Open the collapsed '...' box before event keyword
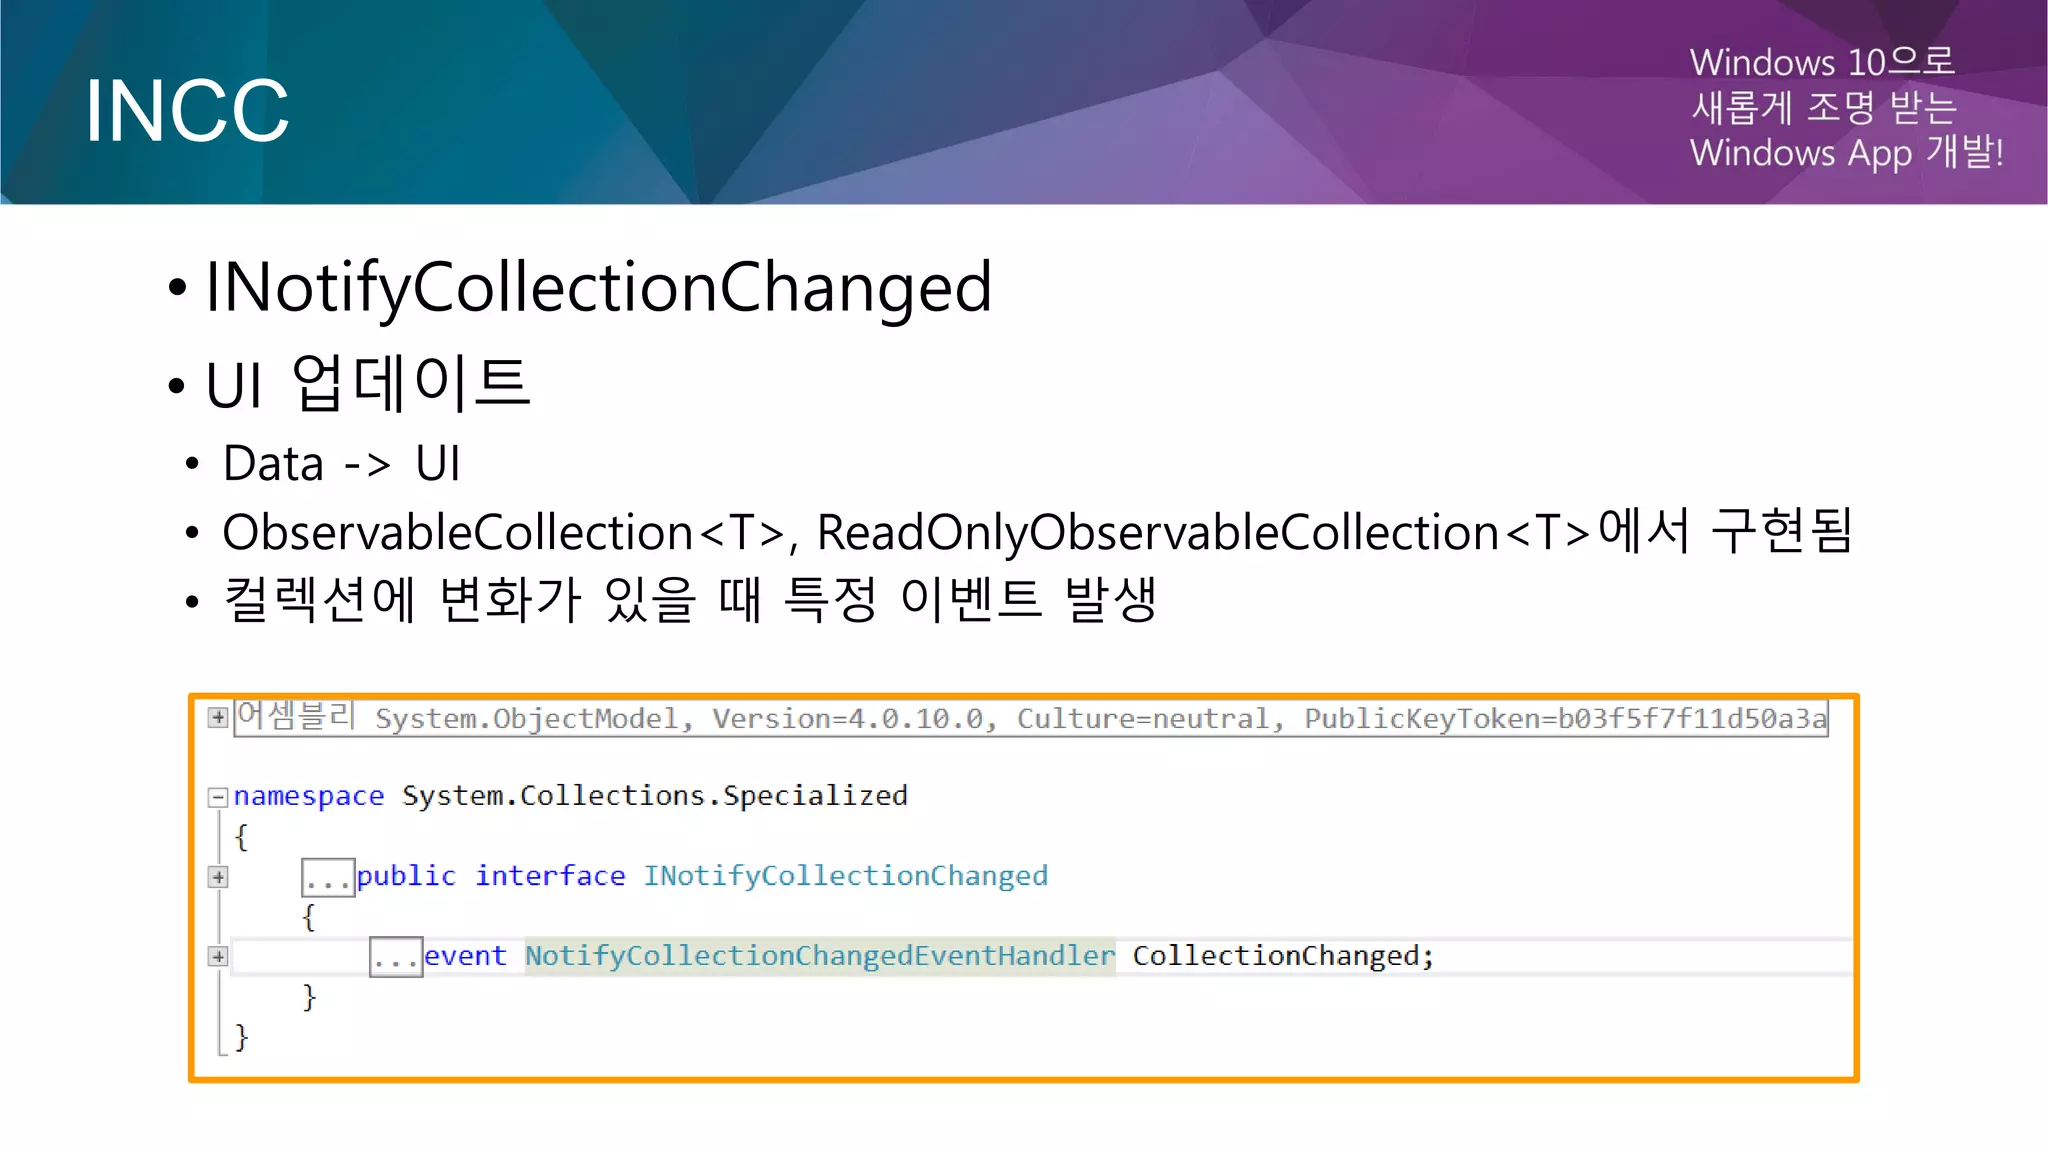 (396, 957)
